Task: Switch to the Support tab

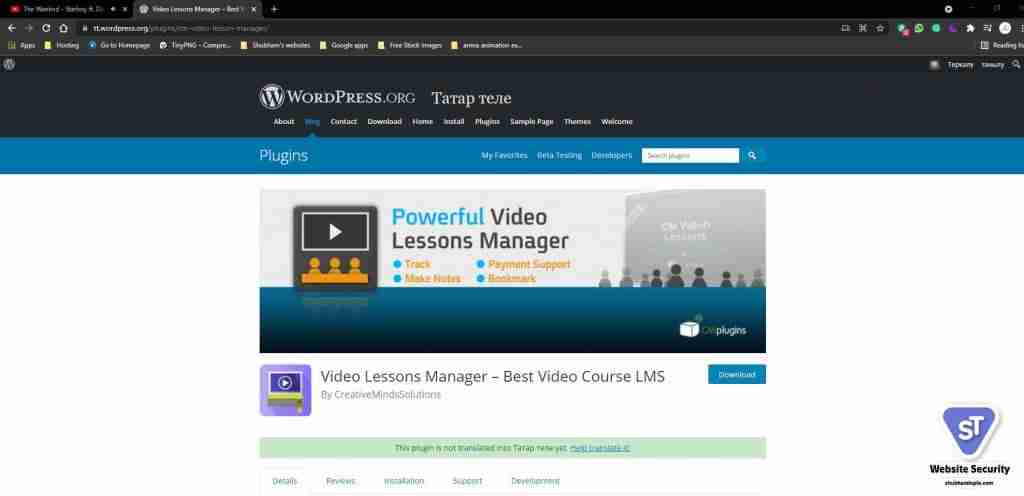Action: pyautogui.click(x=468, y=481)
